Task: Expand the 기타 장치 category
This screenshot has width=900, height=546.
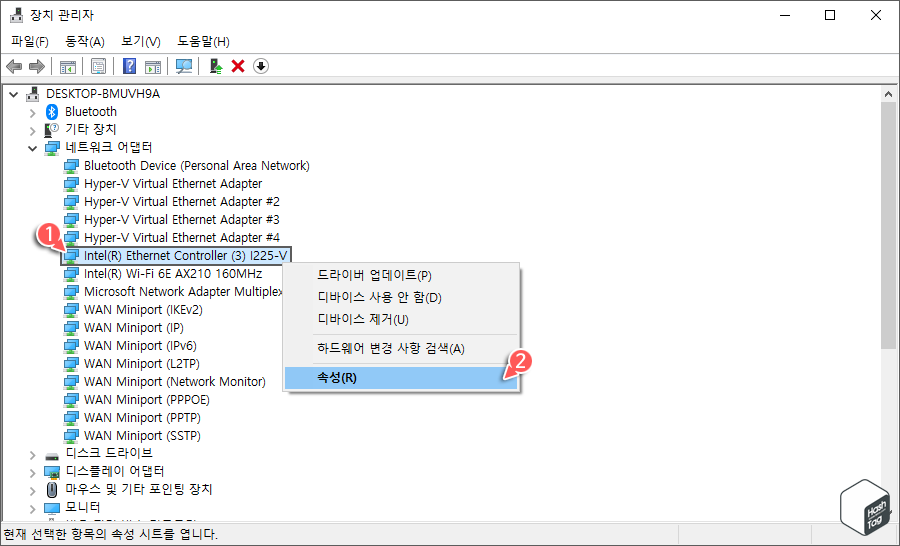Action: click(x=33, y=130)
